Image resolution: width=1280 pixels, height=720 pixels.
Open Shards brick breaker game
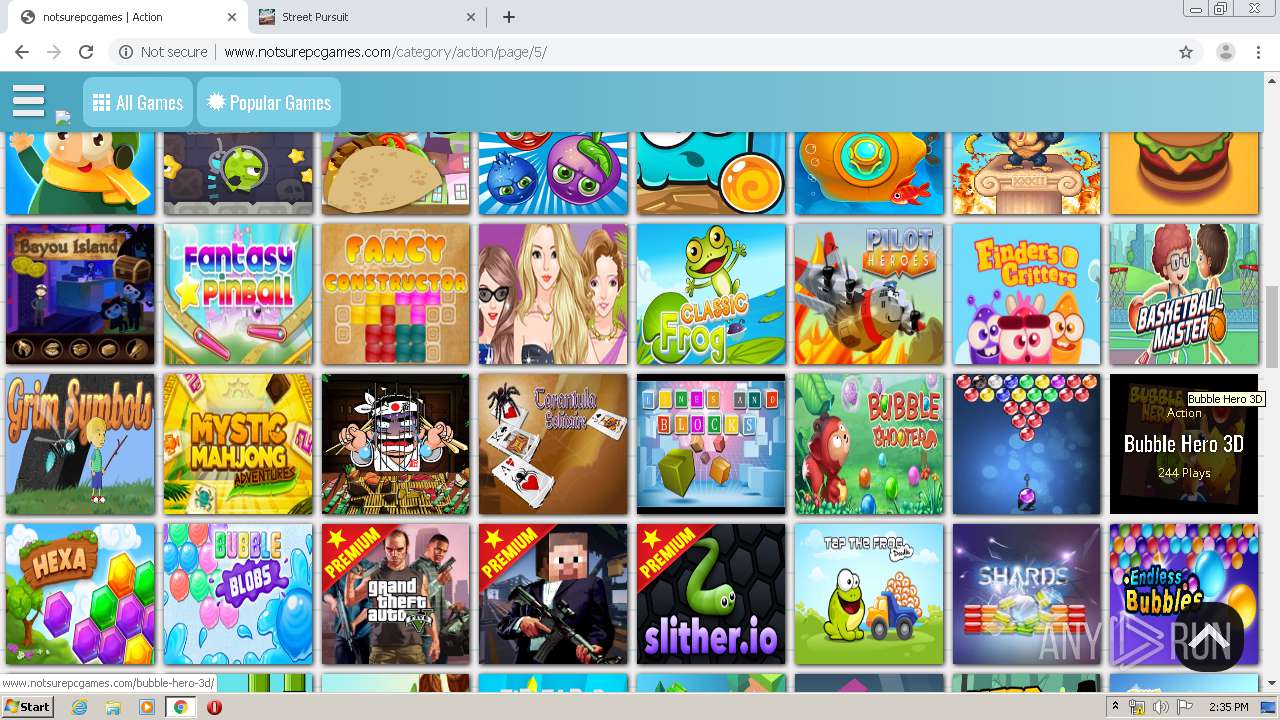1027,594
